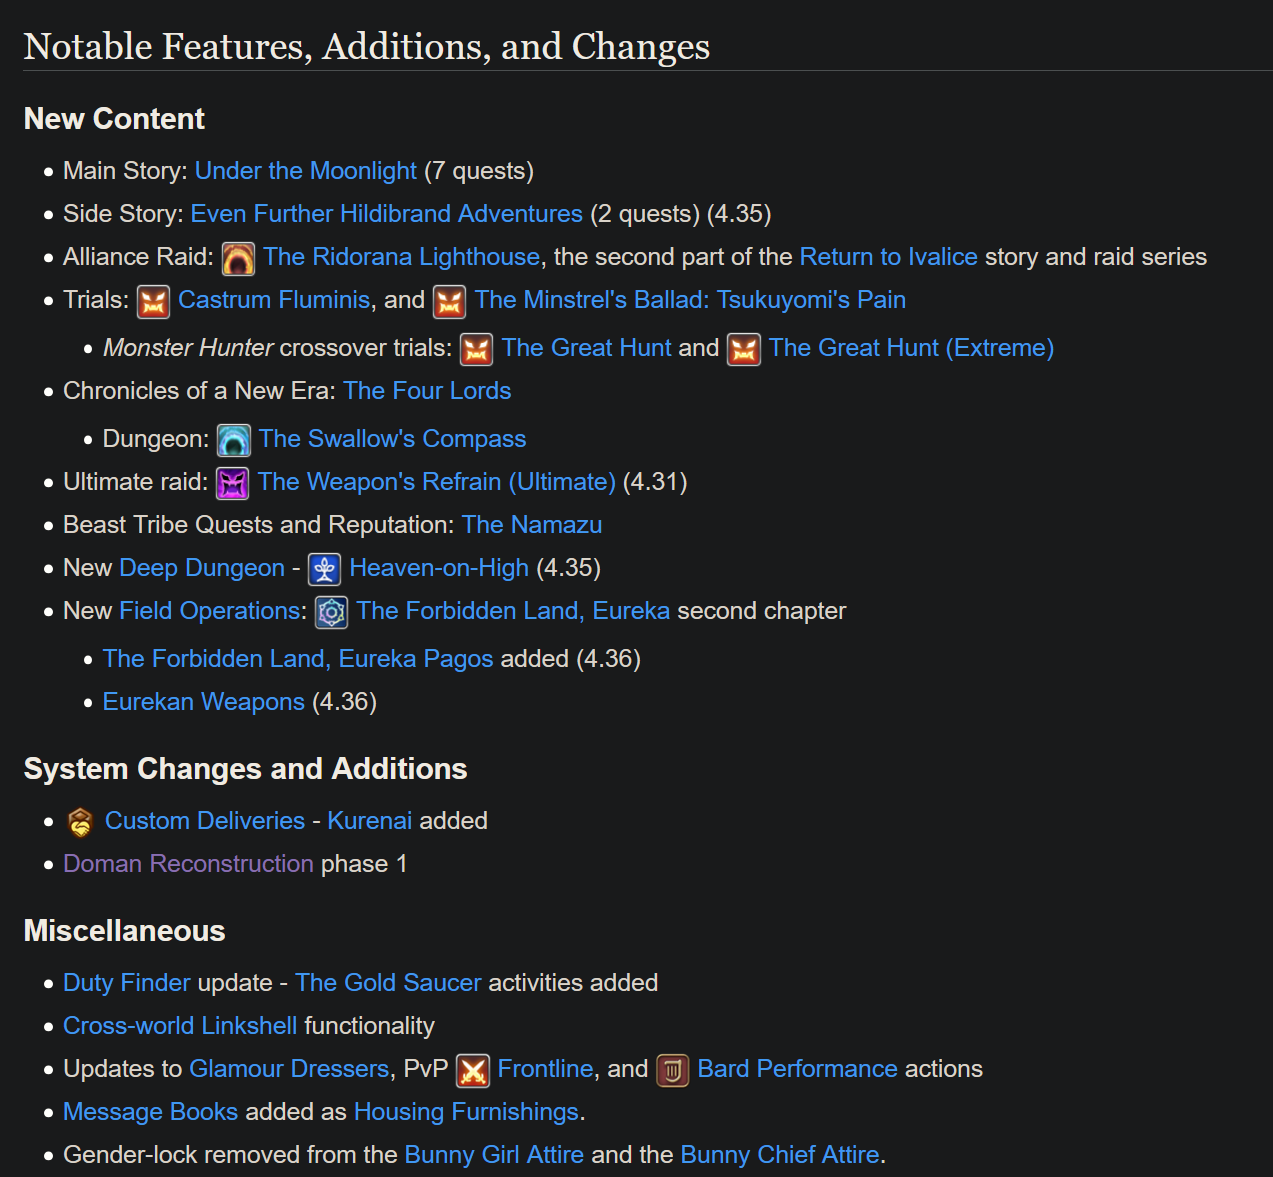Open the Glamour Dressers link

289,1069
